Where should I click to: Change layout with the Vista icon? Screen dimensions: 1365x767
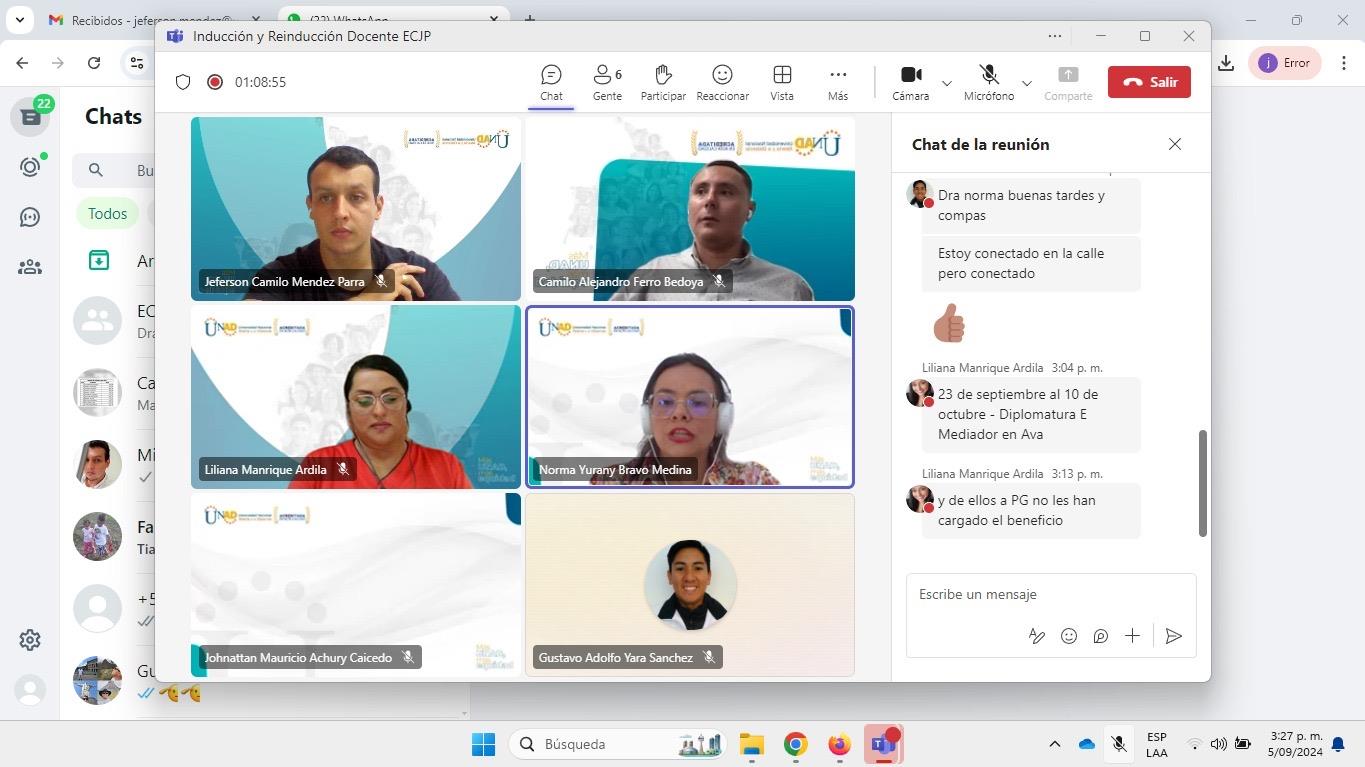782,82
